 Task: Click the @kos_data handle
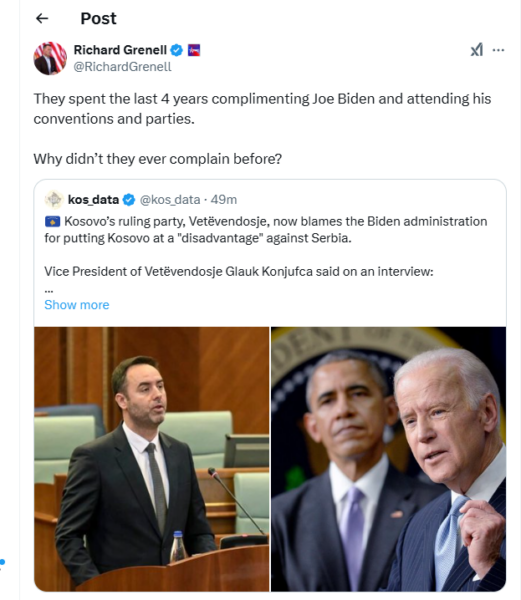(x=170, y=199)
